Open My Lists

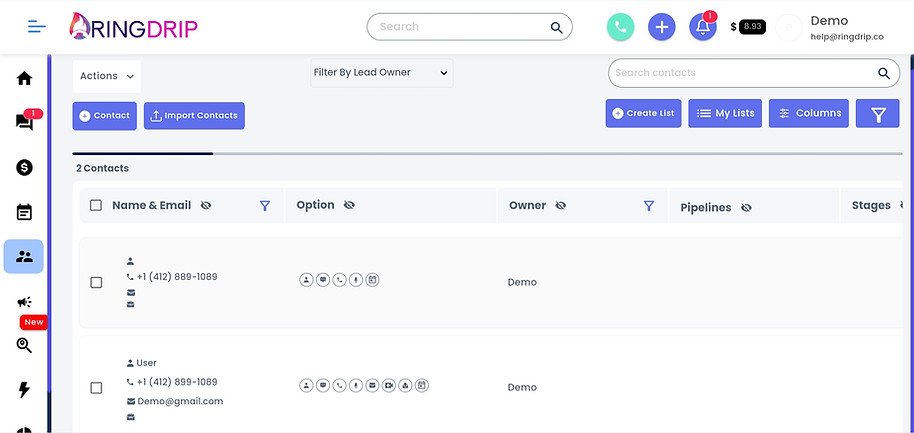pyautogui.click(x=725, y=113)
